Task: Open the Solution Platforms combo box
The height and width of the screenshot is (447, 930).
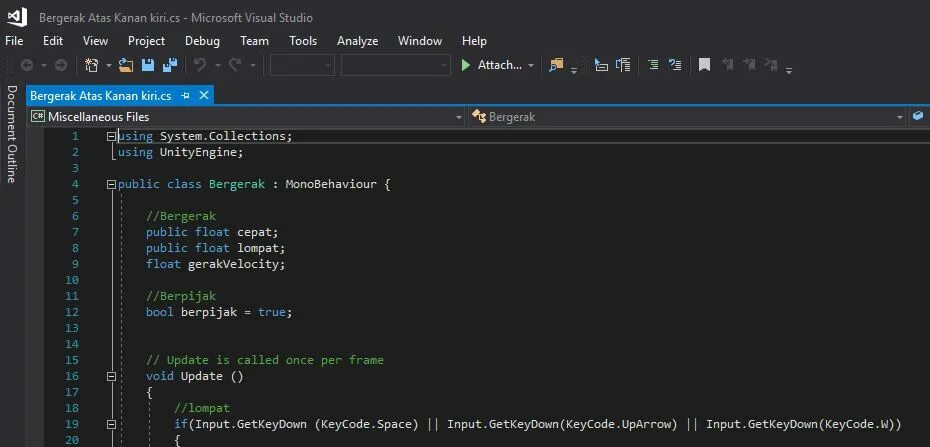Action: [x=396, y=65]
